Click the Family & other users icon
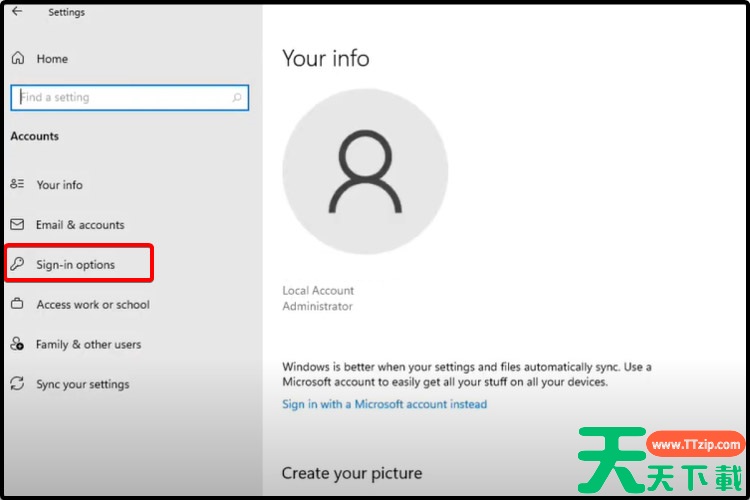Viewport: 750px width, 500px height. pyautogui.click(x=17, y=344)
